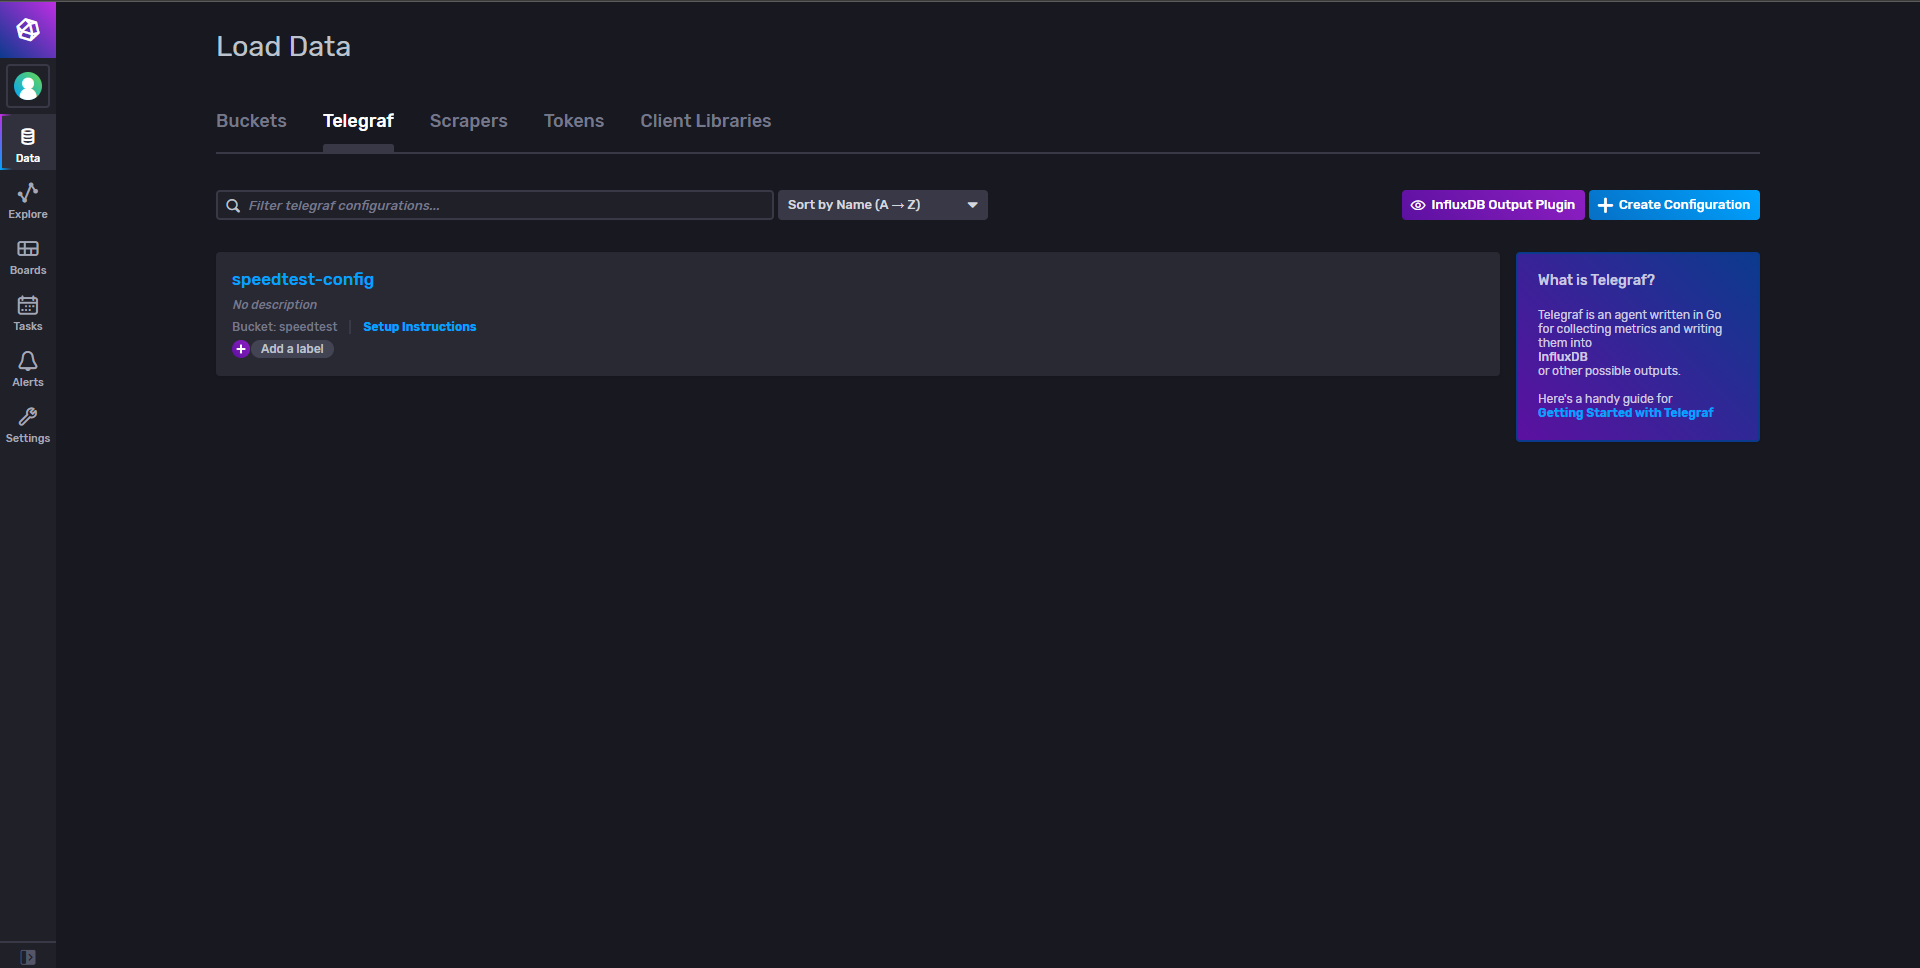Expand the sidebar using bottom toggle icon

pyautogui.click(x=28, y=956)
